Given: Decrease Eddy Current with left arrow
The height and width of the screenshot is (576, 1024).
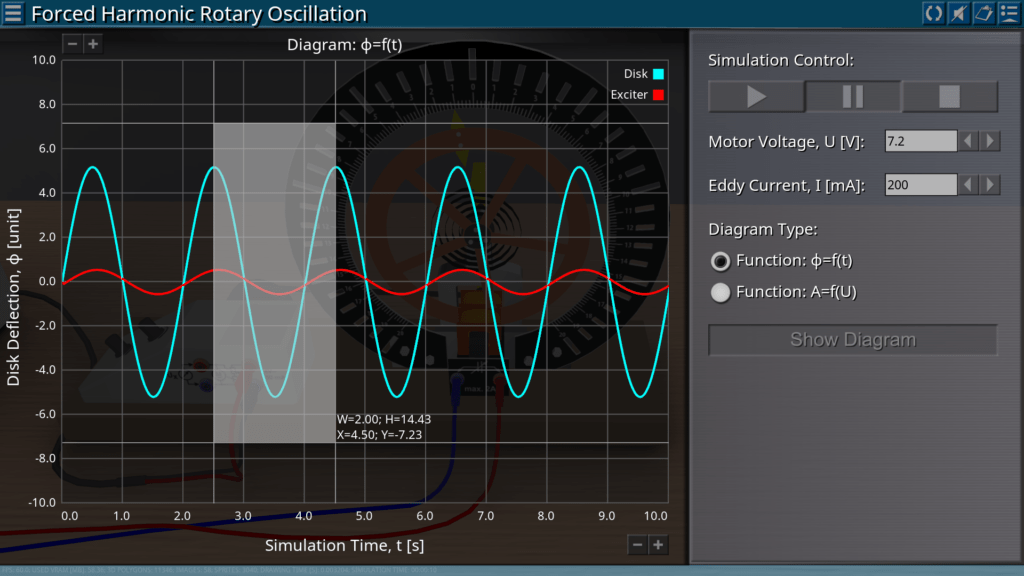Looking at the screenshot, I should 968,185.
